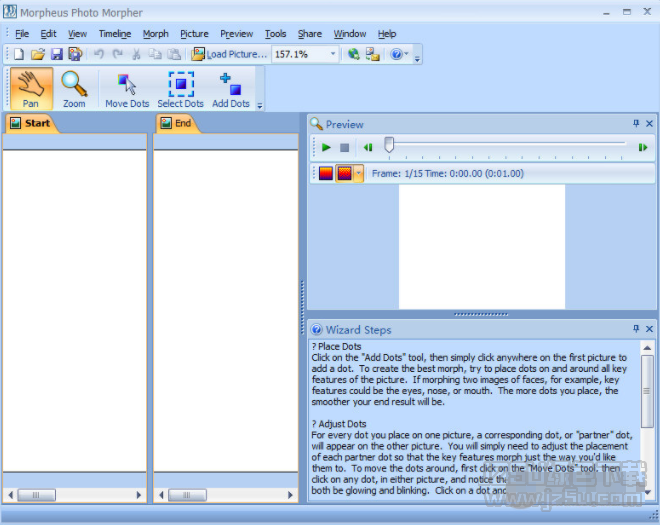
Task: Click End pane left scroll arrow
Action: [162, 495]
